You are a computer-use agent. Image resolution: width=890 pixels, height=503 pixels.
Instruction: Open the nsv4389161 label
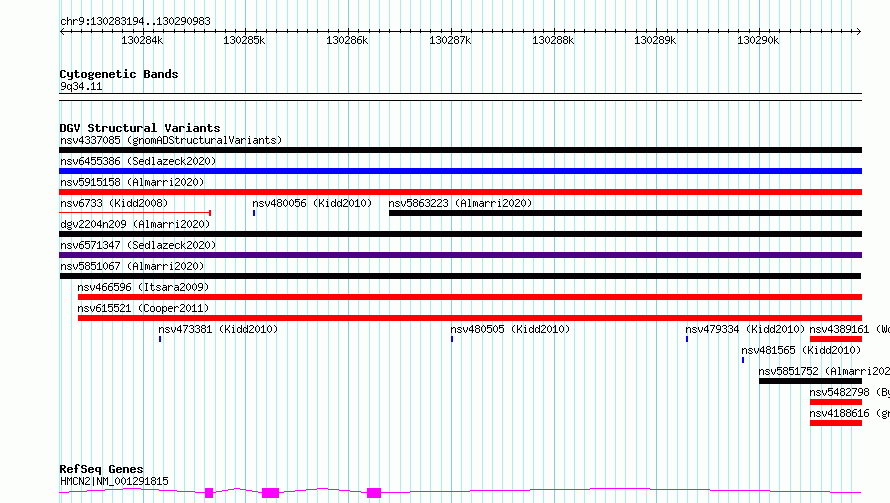point(850,329)
